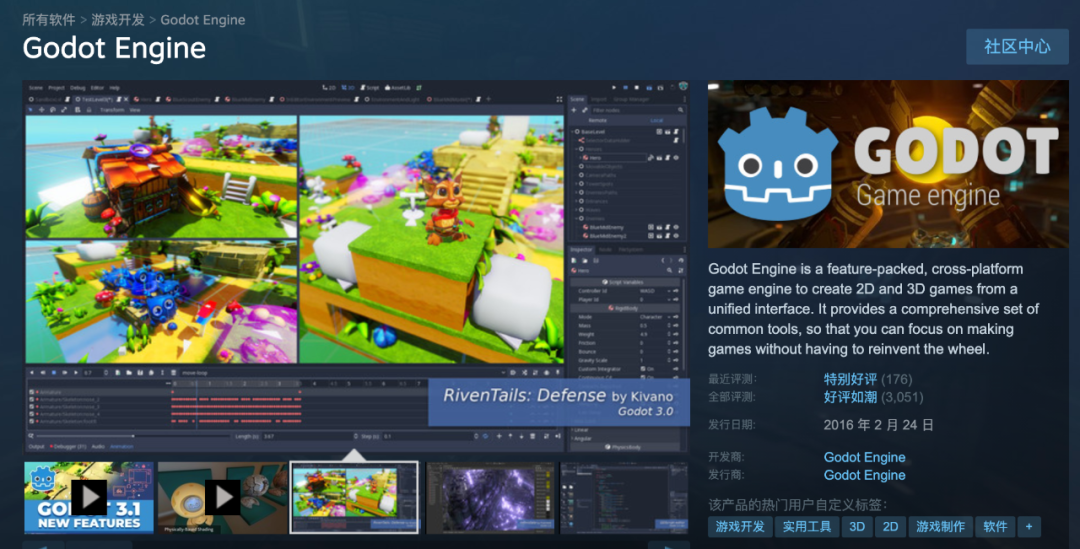Click the 该产品的热门用户自定义标签 heading

click(798, 505)
